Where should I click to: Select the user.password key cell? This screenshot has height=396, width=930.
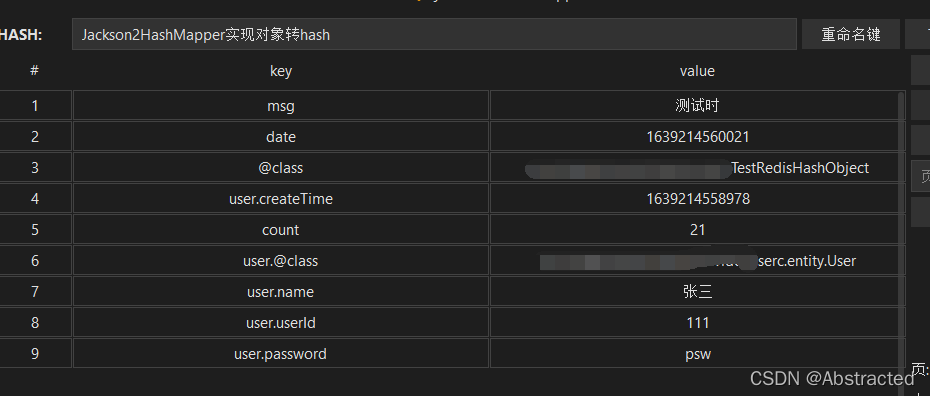[281, 354]
